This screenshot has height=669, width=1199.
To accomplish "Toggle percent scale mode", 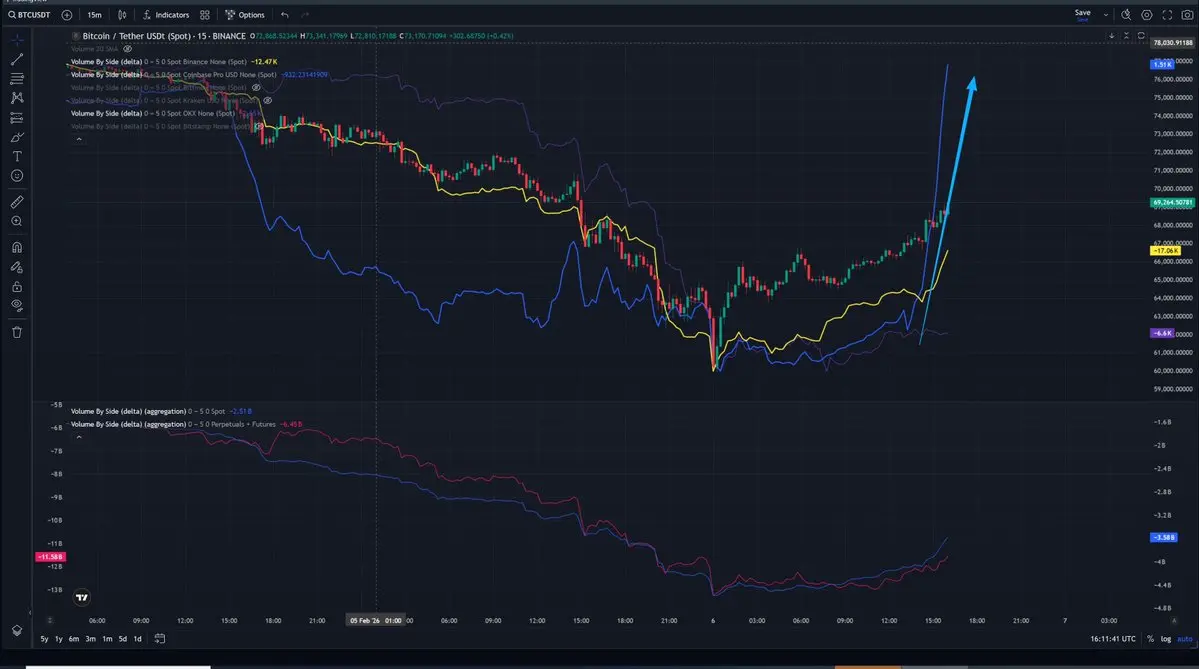I will click(x=1150, y=639).
